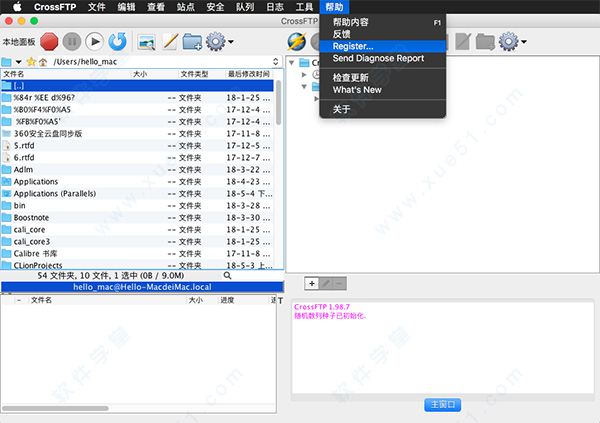The image size is (600, 423).
Task: Click the pencil edit file icon
Action: pyautogui.click(x=170, y=41)
